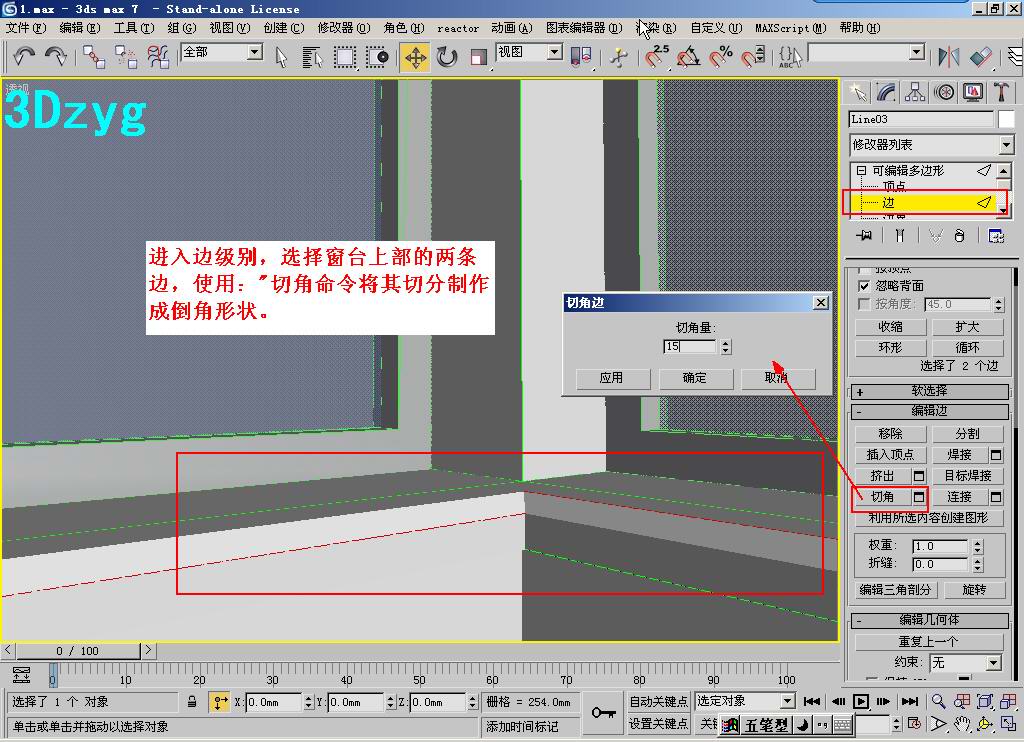Toggle the 忽略背面 checkbox
This screenshot has height=742, width=1024.
coord(864,286)
